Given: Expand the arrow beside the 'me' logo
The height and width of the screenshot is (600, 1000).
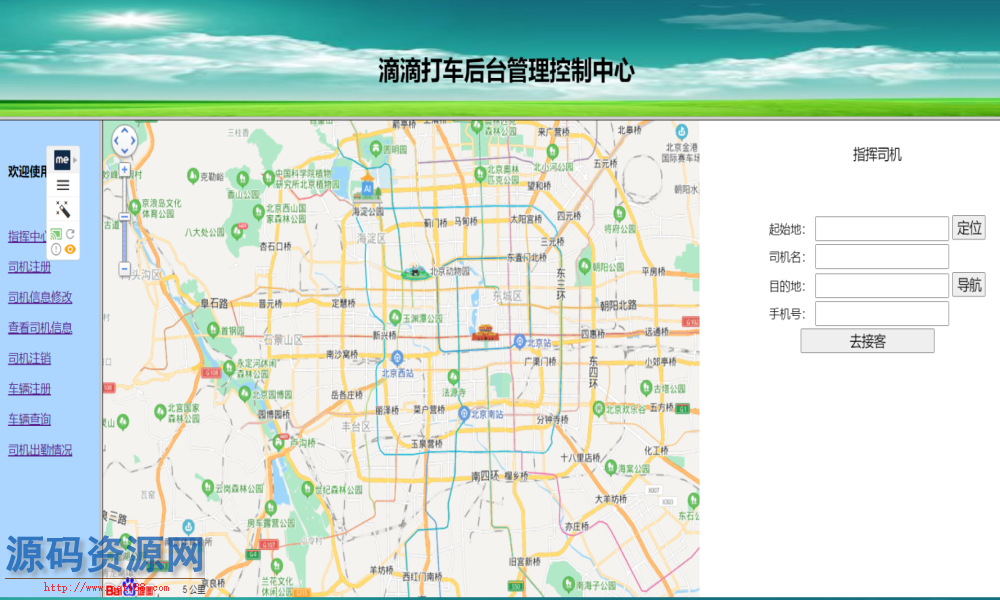Looking at the screenshot, I should click(x=75, y=160).
